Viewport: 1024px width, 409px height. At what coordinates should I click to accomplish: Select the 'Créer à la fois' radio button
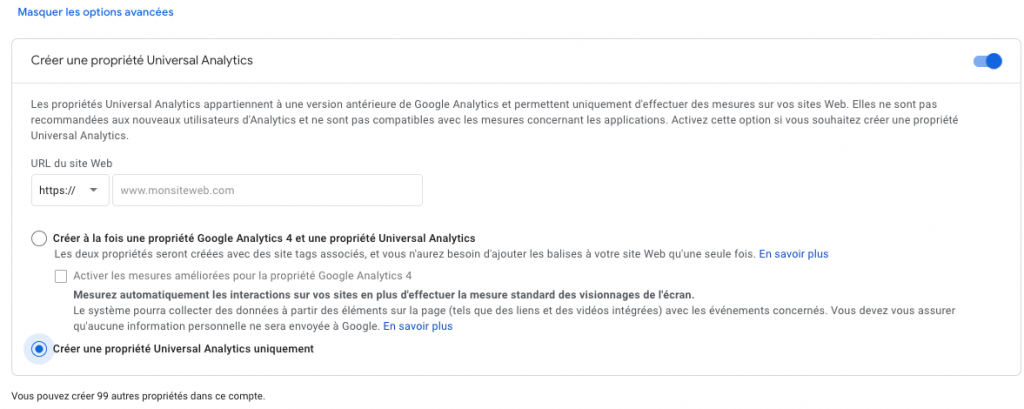[39, 238]
